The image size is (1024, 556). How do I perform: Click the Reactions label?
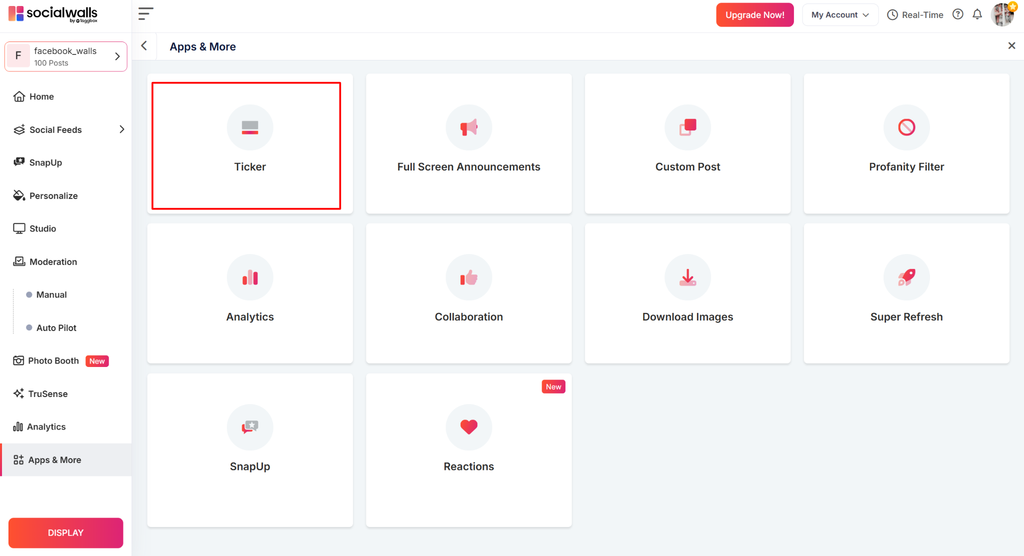469,466
